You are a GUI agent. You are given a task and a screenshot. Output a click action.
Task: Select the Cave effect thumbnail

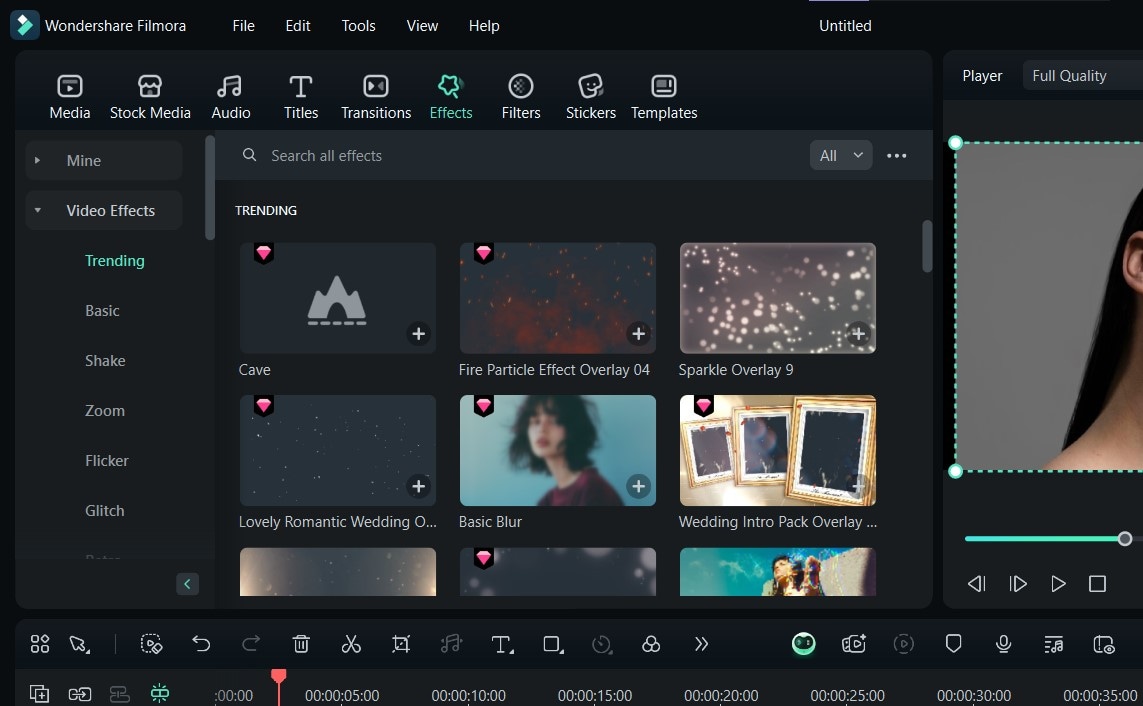[x=338, y=298]
